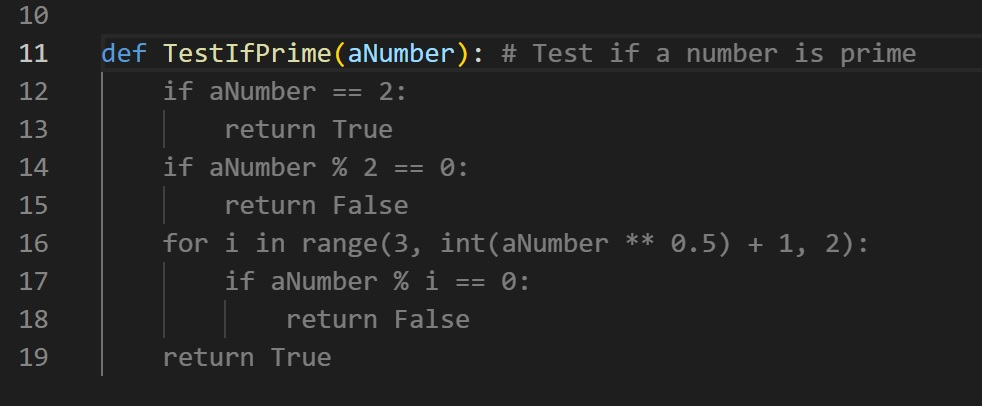The image size is (982, 406).
Task: Click the empty line number 10
Action: click(33, 16)
